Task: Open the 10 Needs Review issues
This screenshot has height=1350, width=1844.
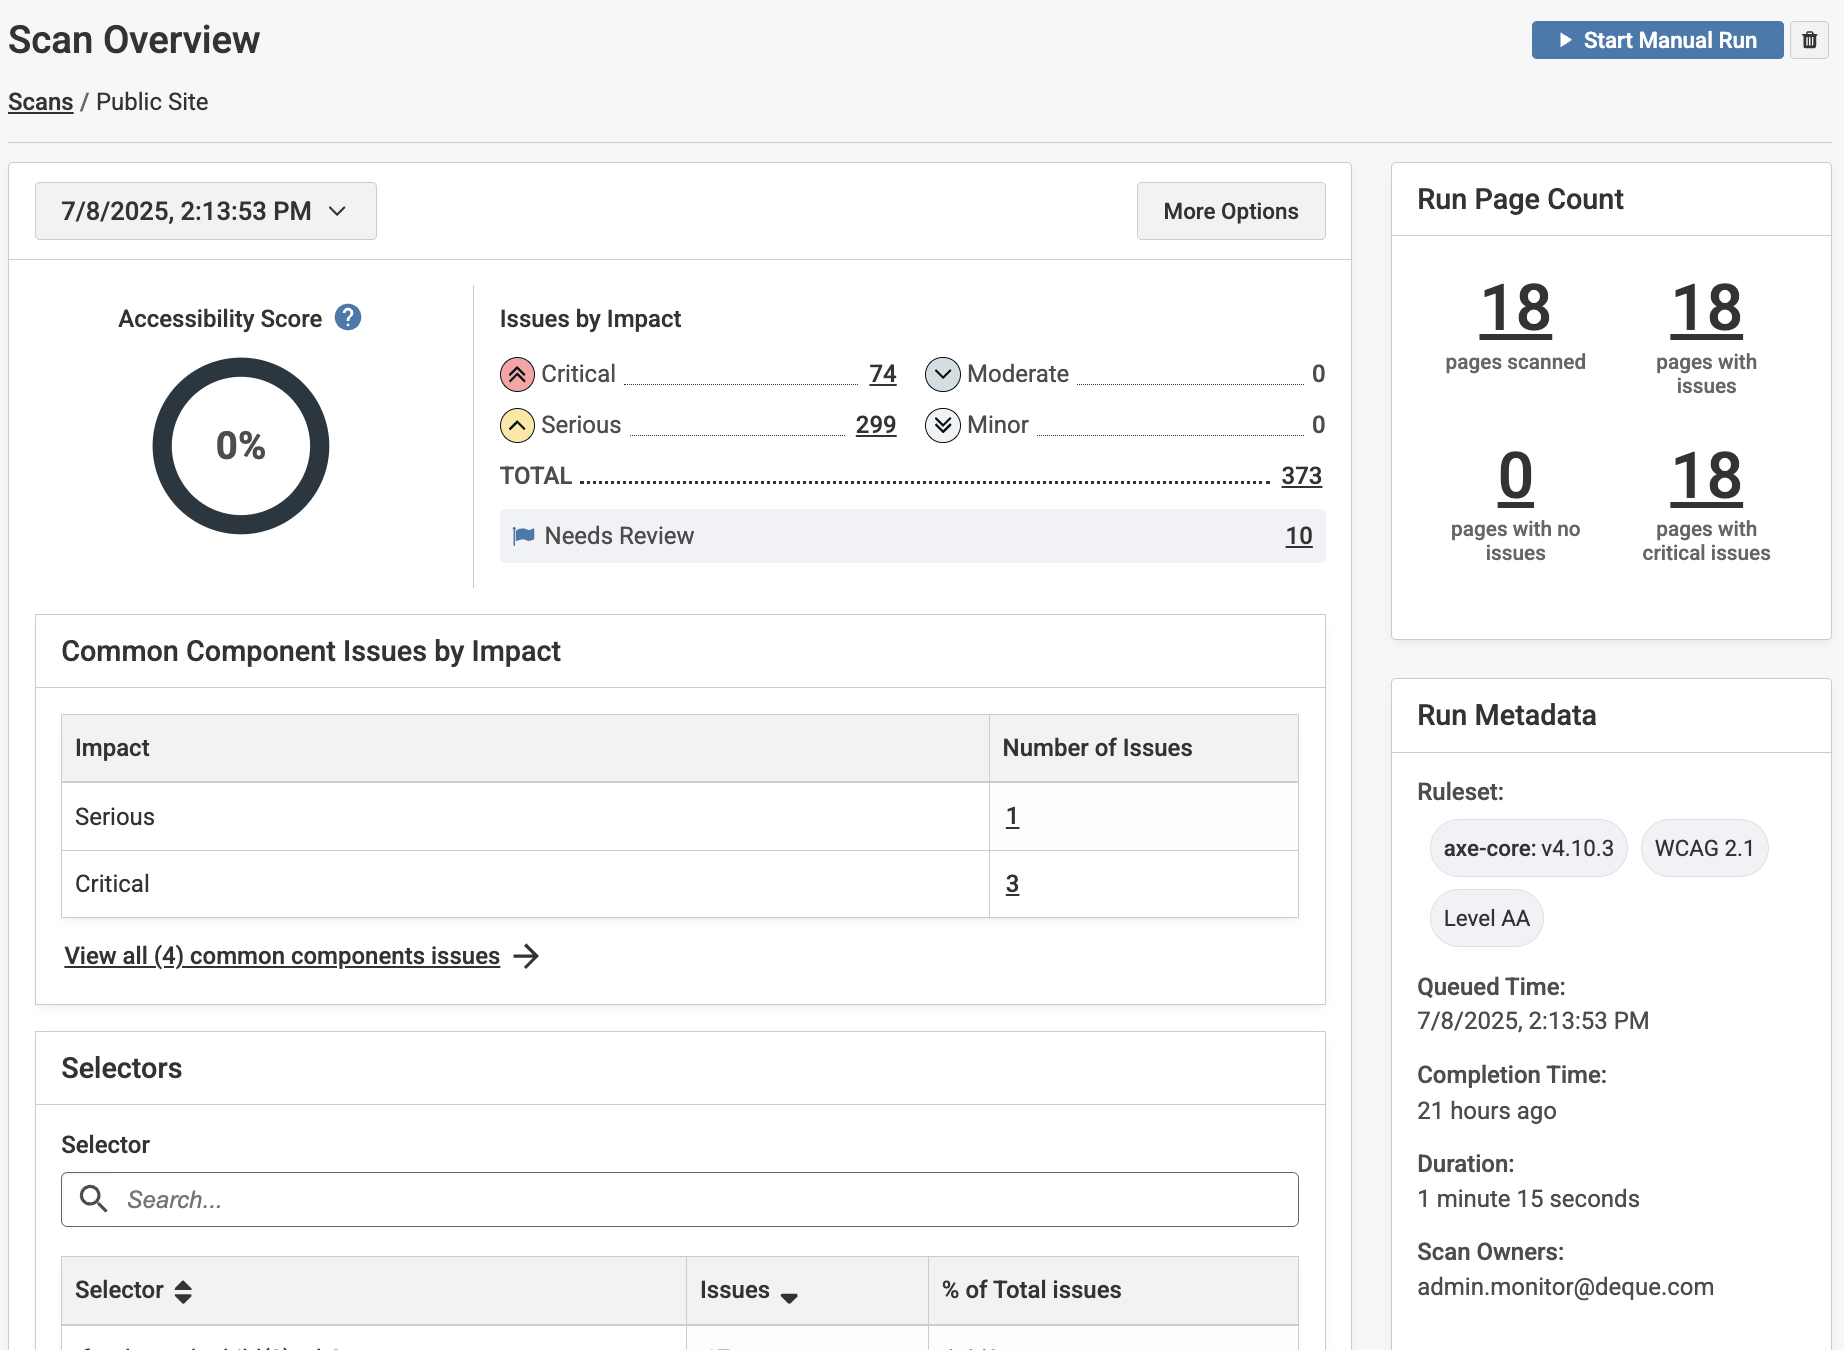Action: click(1298, 536)
